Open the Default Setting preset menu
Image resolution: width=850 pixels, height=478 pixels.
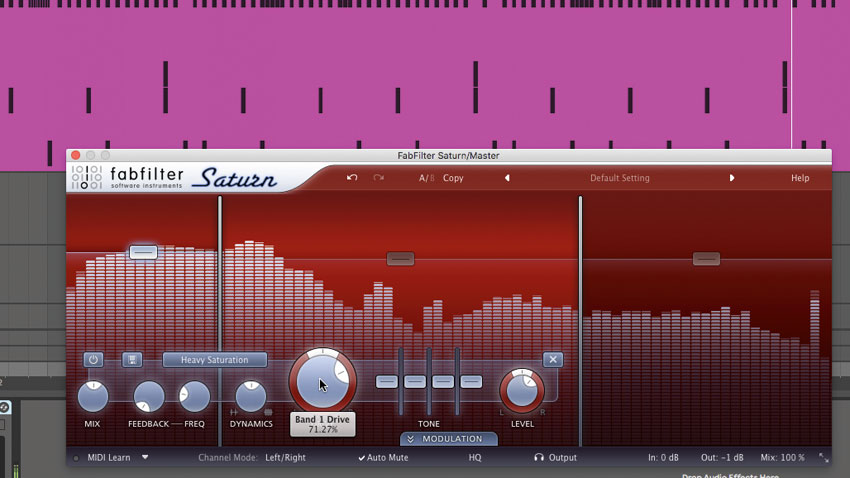tap(620, 178)
